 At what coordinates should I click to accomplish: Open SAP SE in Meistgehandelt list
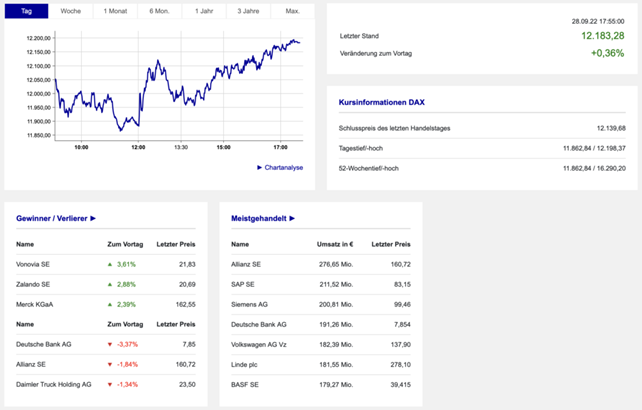coord(245,284)
